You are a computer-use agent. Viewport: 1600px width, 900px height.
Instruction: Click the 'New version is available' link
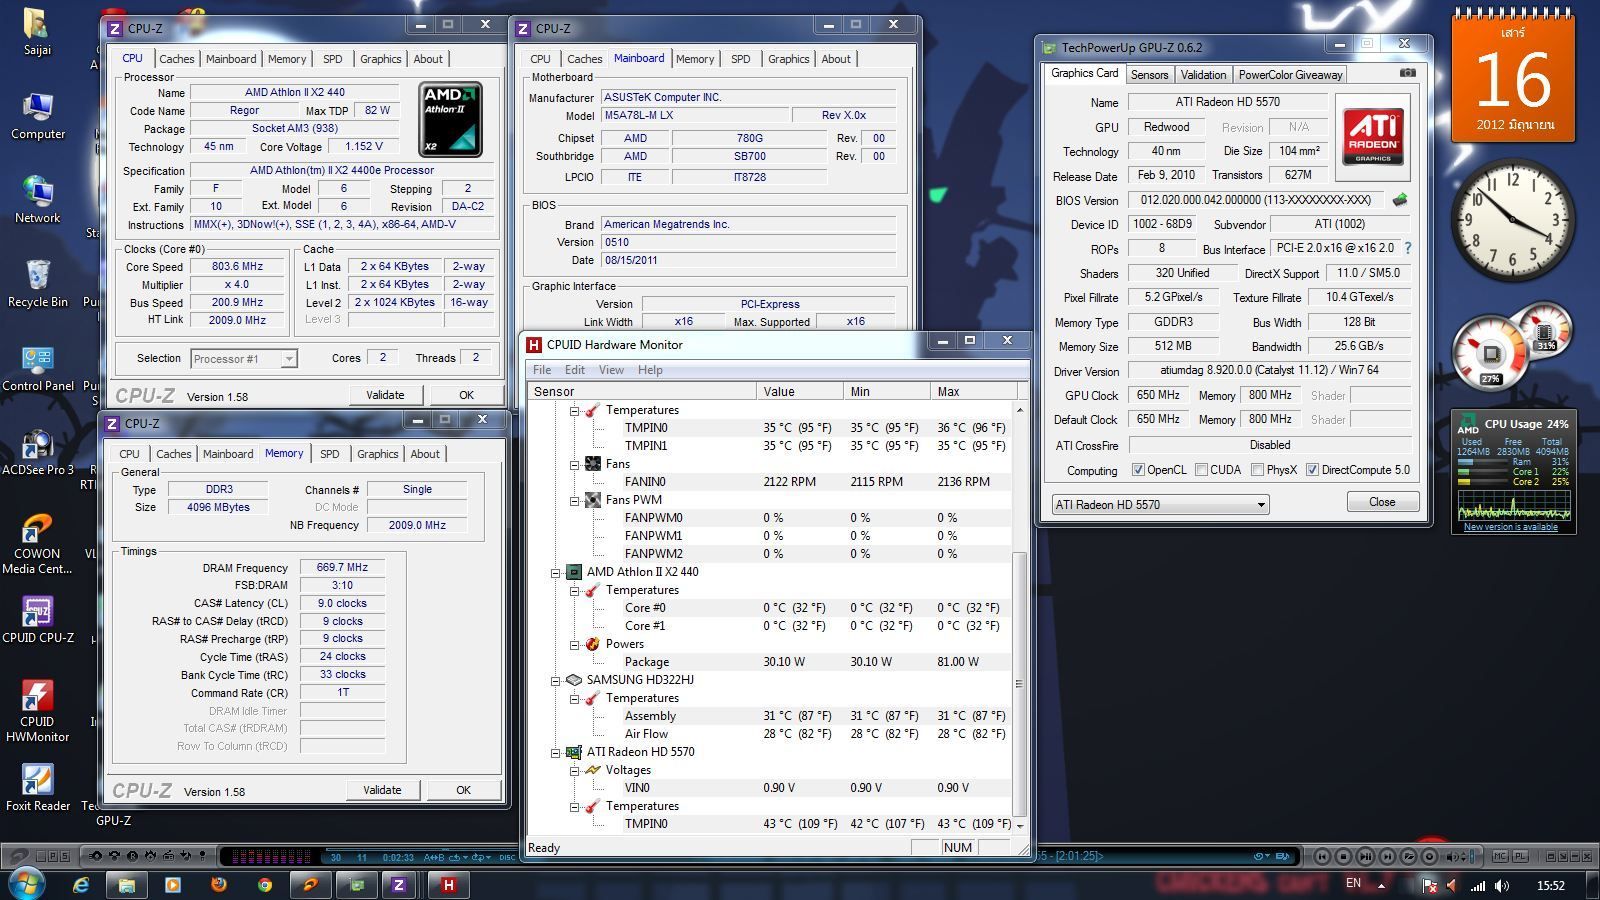[1510, 527]
